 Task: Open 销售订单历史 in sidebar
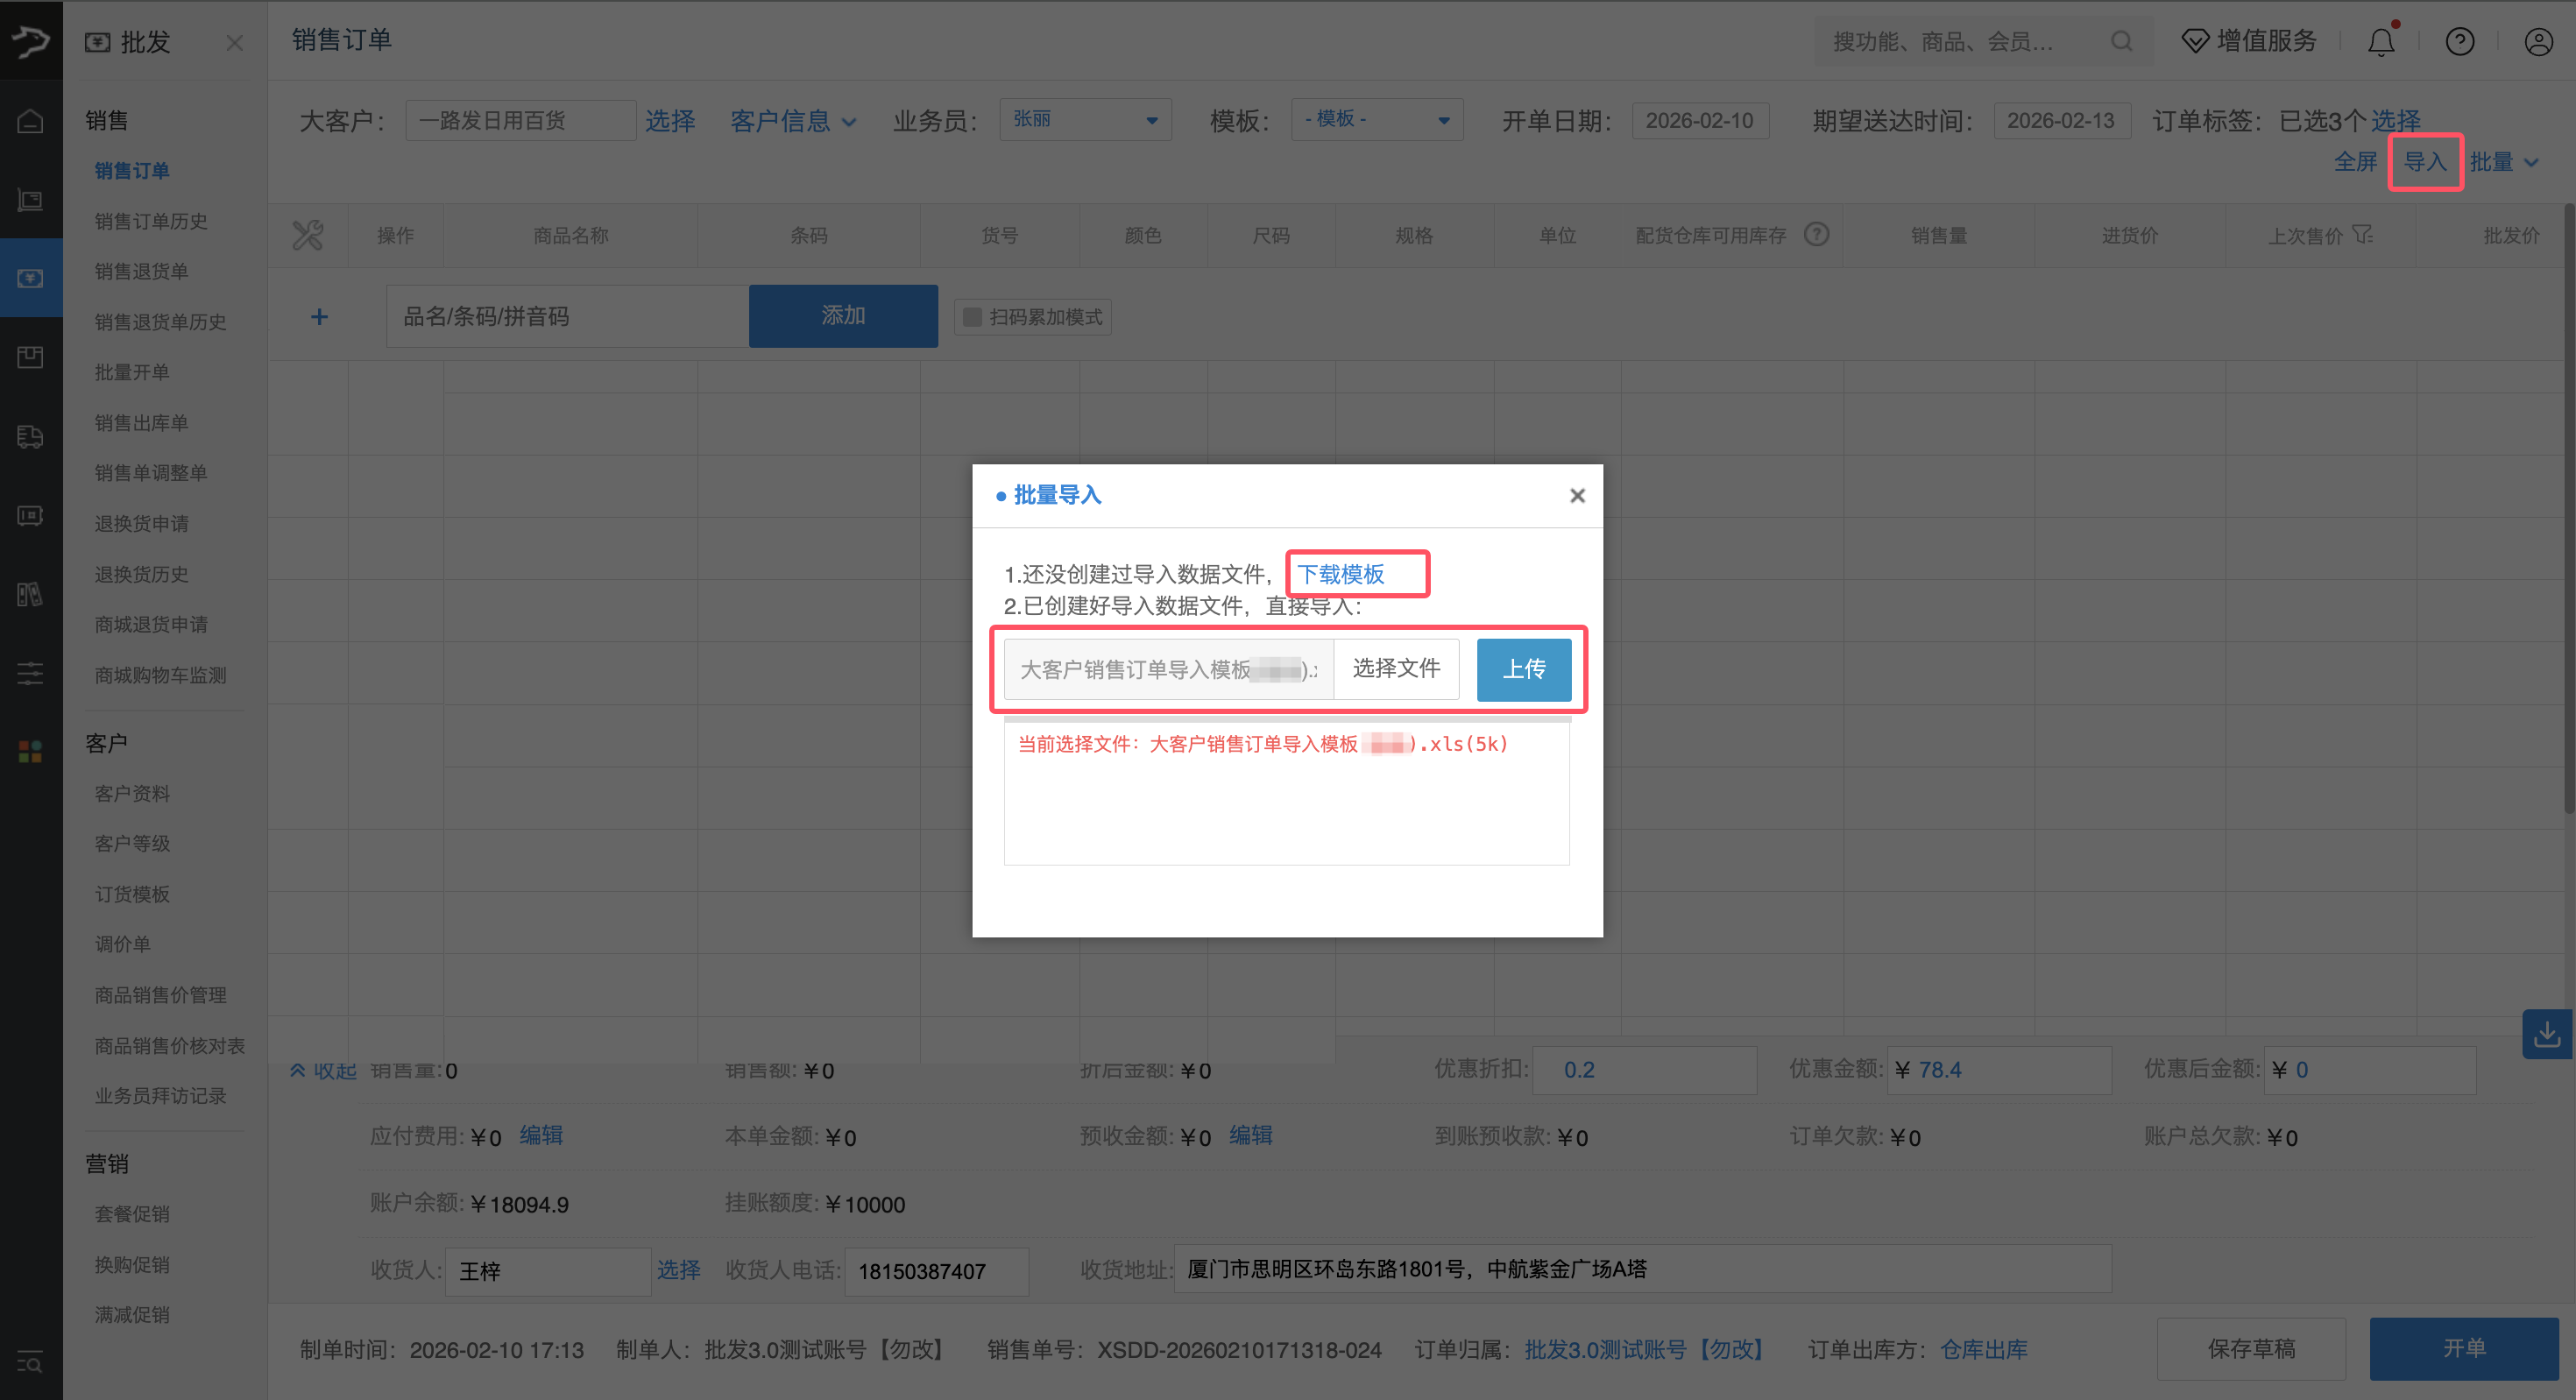pos(151,221)
